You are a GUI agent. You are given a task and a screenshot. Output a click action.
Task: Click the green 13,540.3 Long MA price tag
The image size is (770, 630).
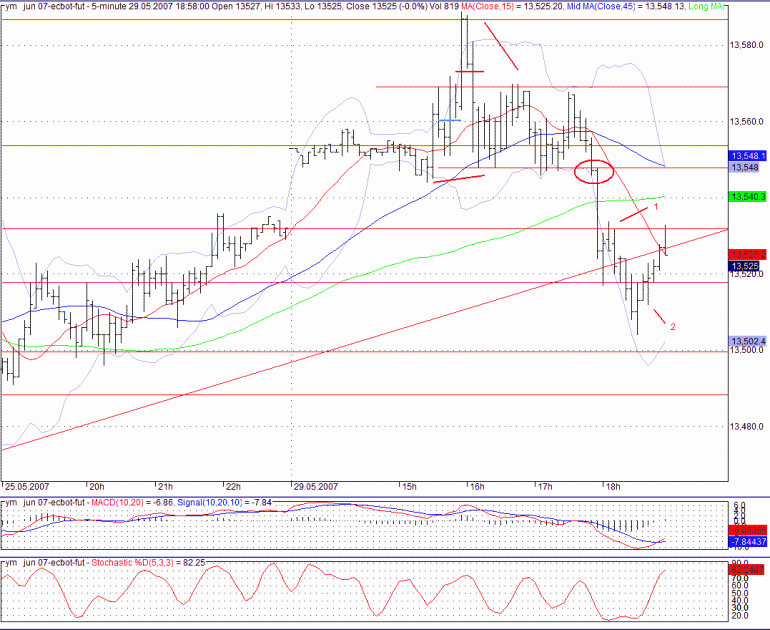tap(748, 197)
